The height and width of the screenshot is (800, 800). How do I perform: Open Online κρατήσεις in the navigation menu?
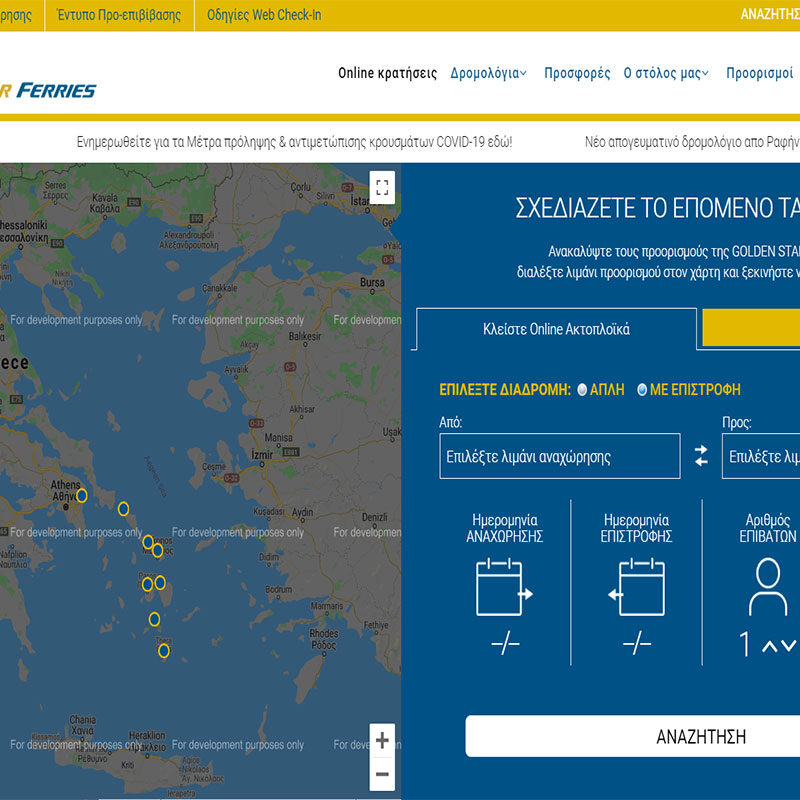point(387,73)
